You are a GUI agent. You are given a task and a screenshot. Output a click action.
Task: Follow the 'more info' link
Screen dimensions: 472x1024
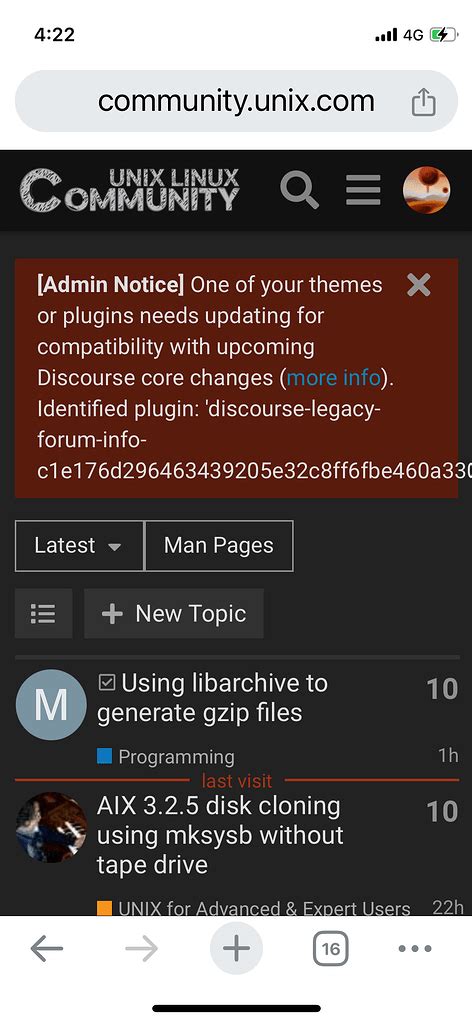coord(334,377)
